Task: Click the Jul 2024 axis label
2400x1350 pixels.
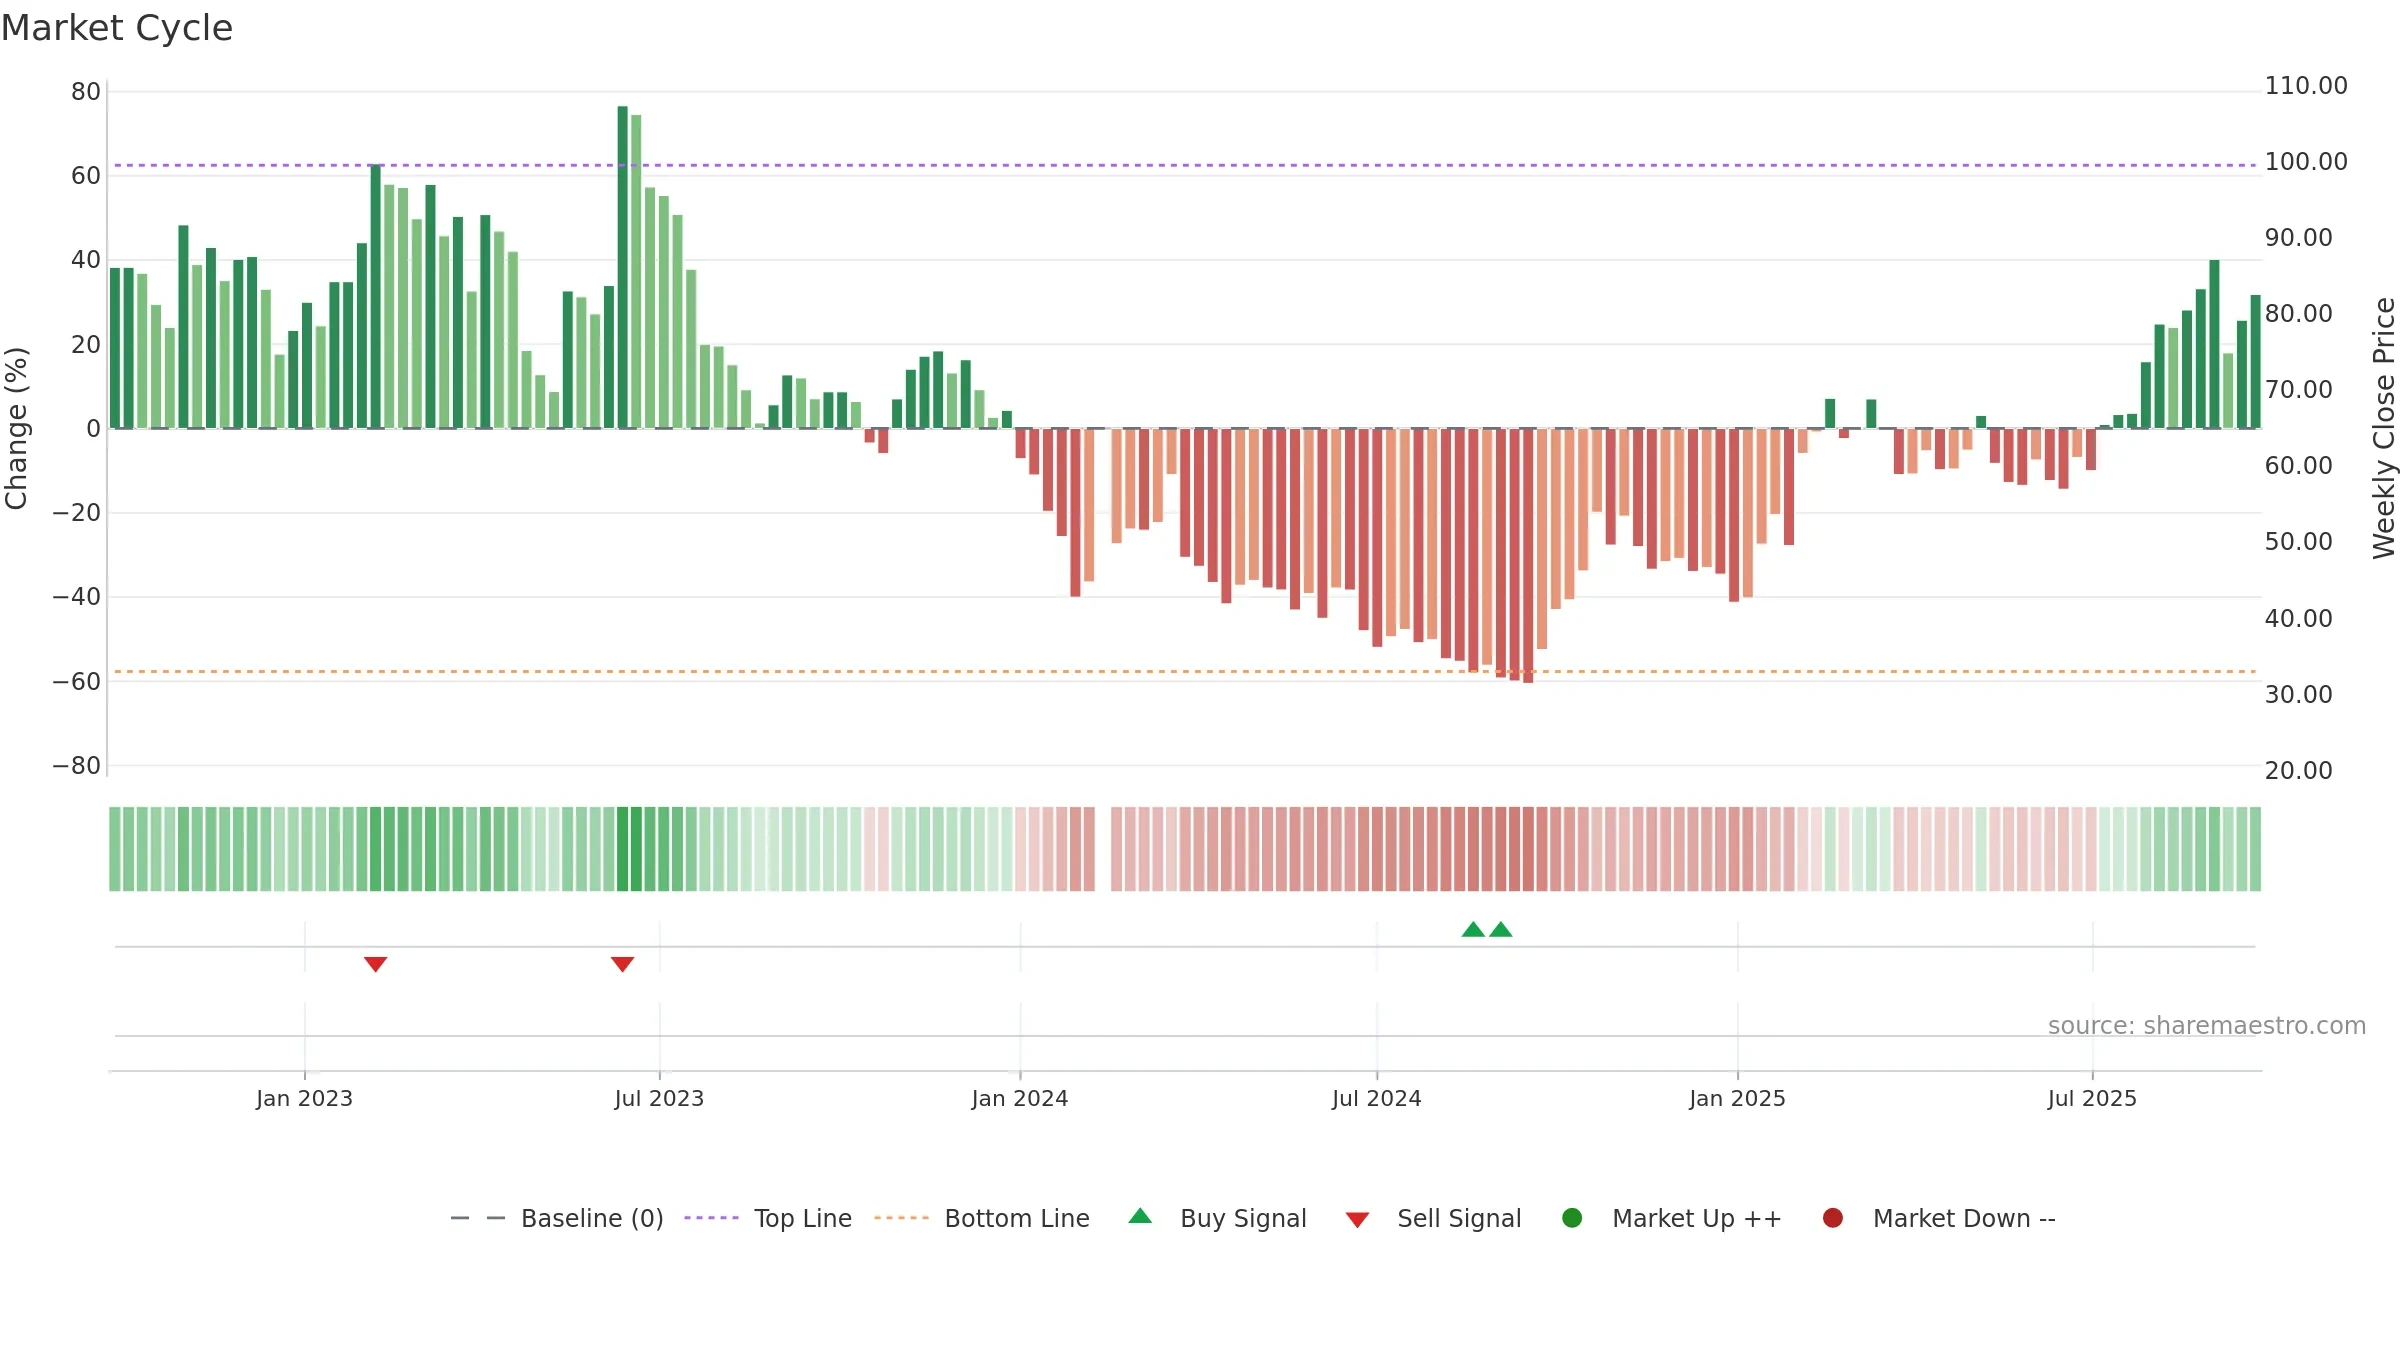Action: click(x=1377, y=1098)
